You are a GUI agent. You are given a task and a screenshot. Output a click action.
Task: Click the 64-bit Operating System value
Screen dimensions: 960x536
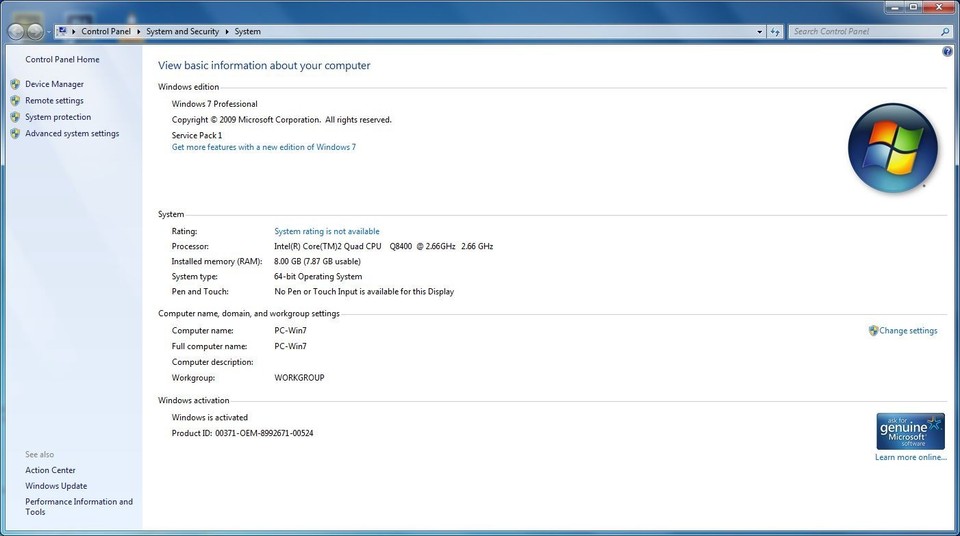318,277
